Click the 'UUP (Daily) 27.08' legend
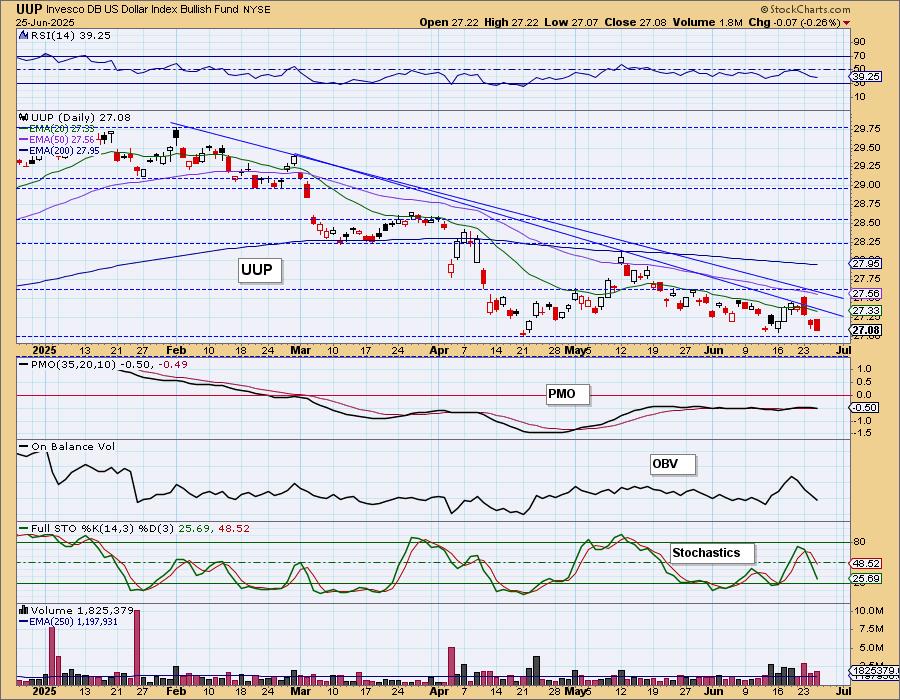This screenshot has height=700, width=900. pos(81,117)
